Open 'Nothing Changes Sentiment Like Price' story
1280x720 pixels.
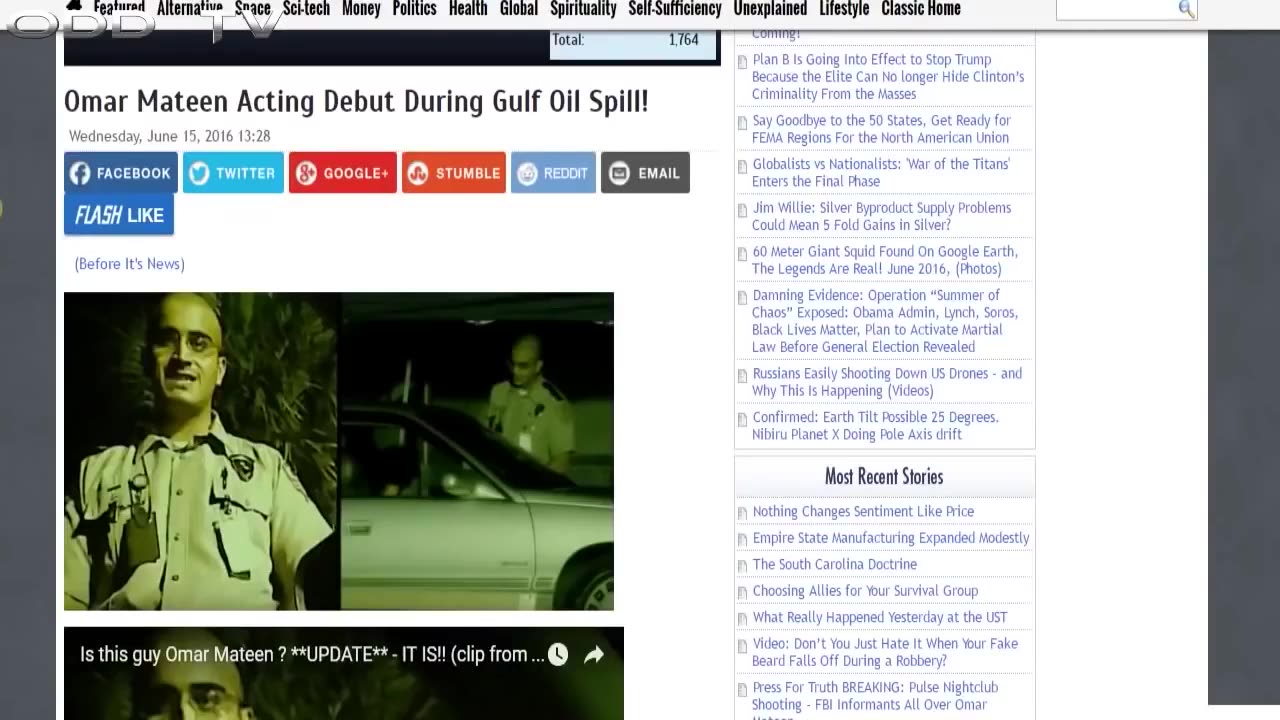863,511
